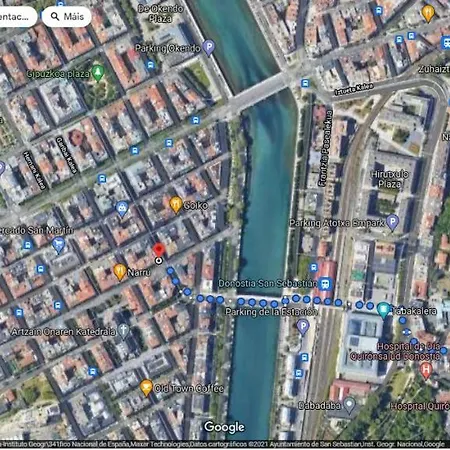Open the Narru restaurant marker
Viewport: 450px width, 450px height.
pyautogui.click(x=120, y=272)
